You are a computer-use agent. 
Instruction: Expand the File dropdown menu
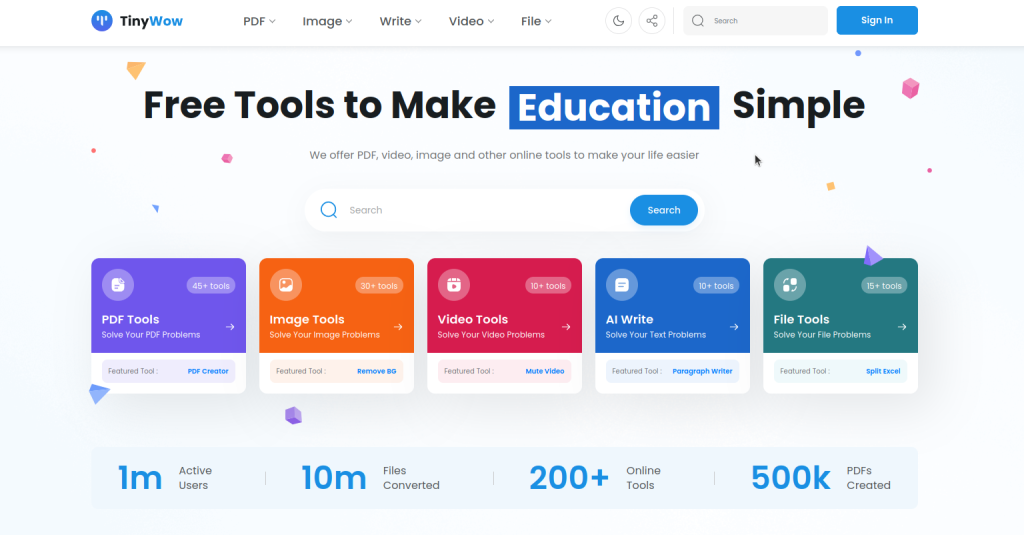coord(536,22)
